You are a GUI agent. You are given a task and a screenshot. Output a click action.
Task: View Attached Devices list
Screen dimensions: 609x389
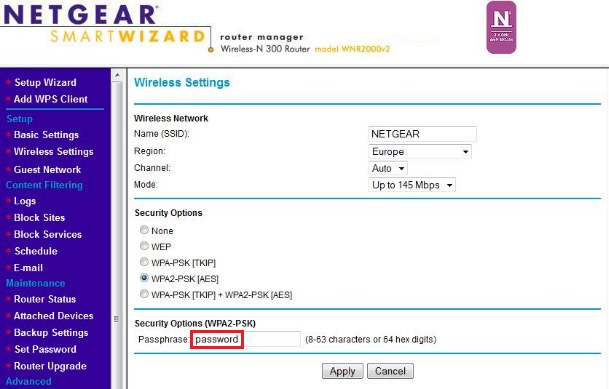coord(54,316)
